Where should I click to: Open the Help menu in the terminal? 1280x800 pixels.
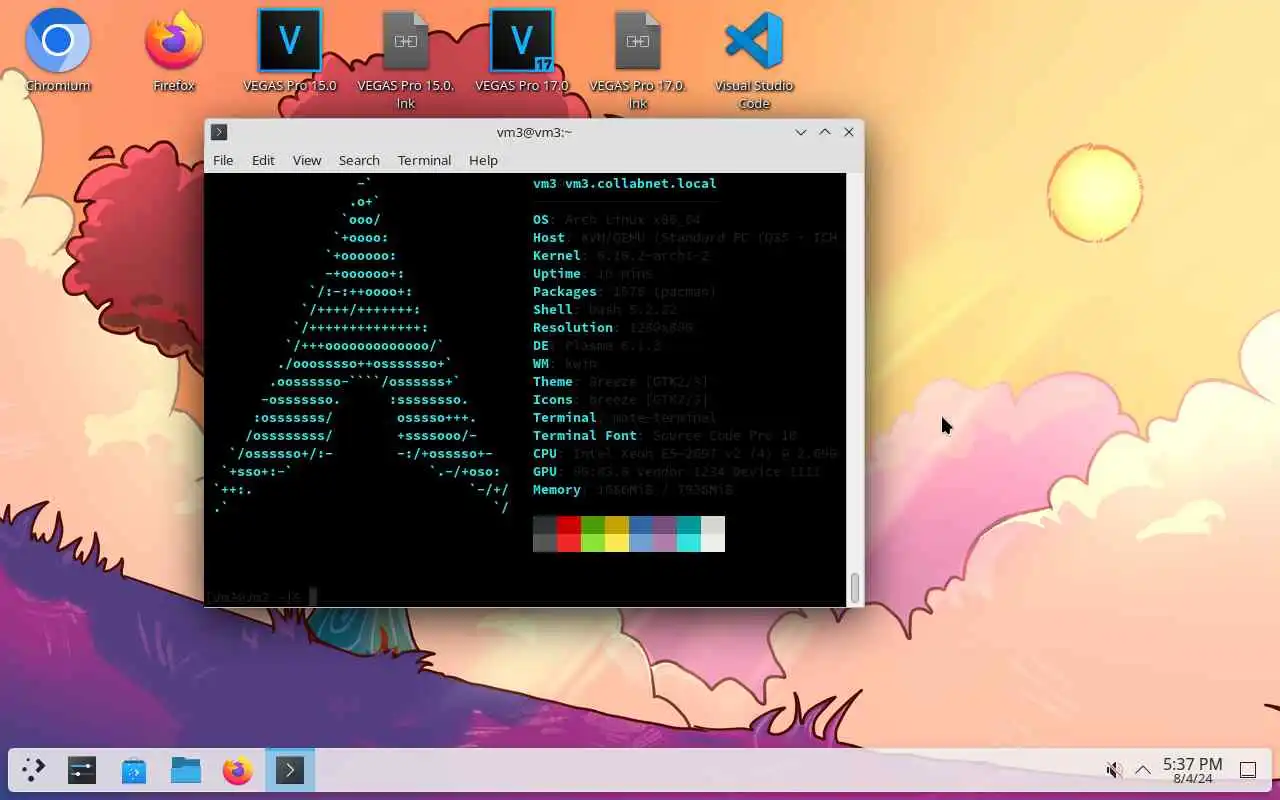click(483, 160)
